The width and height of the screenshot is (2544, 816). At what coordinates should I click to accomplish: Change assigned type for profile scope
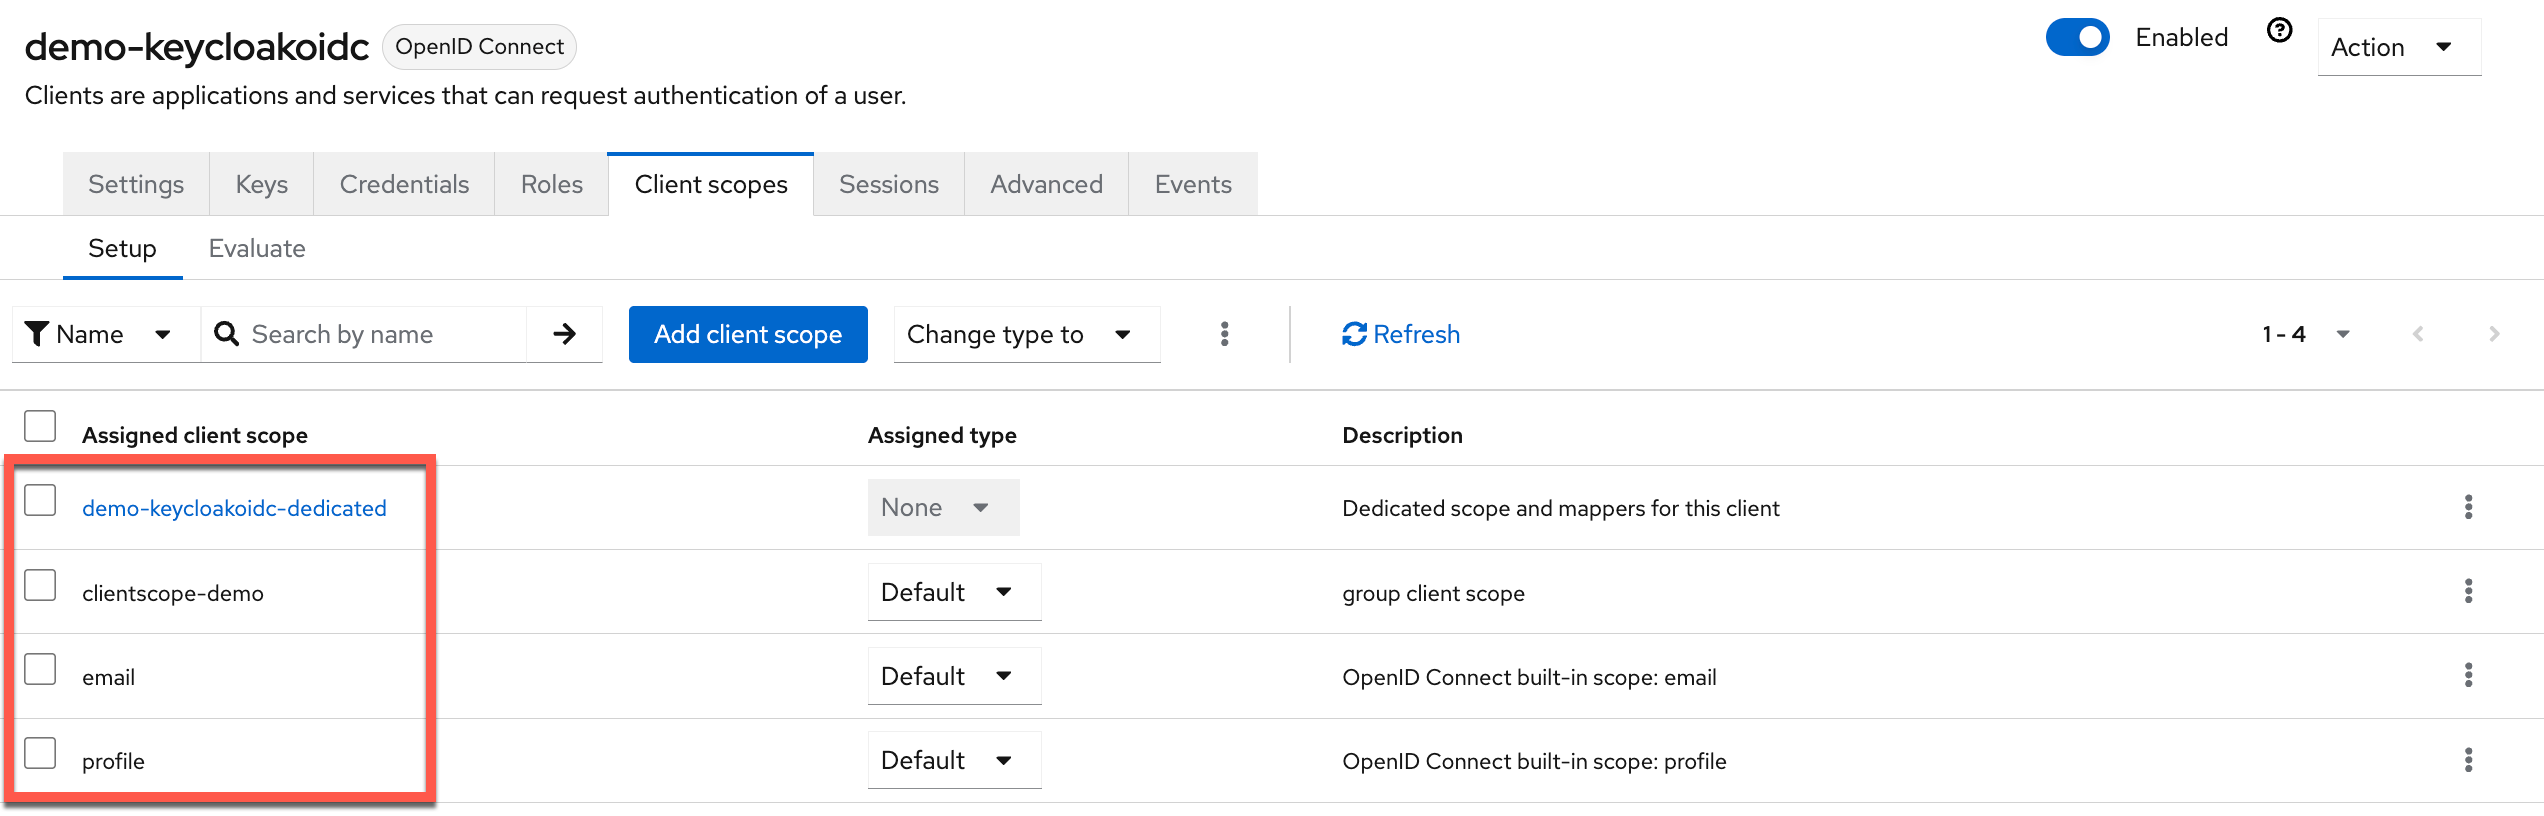[x=953, y=760]
